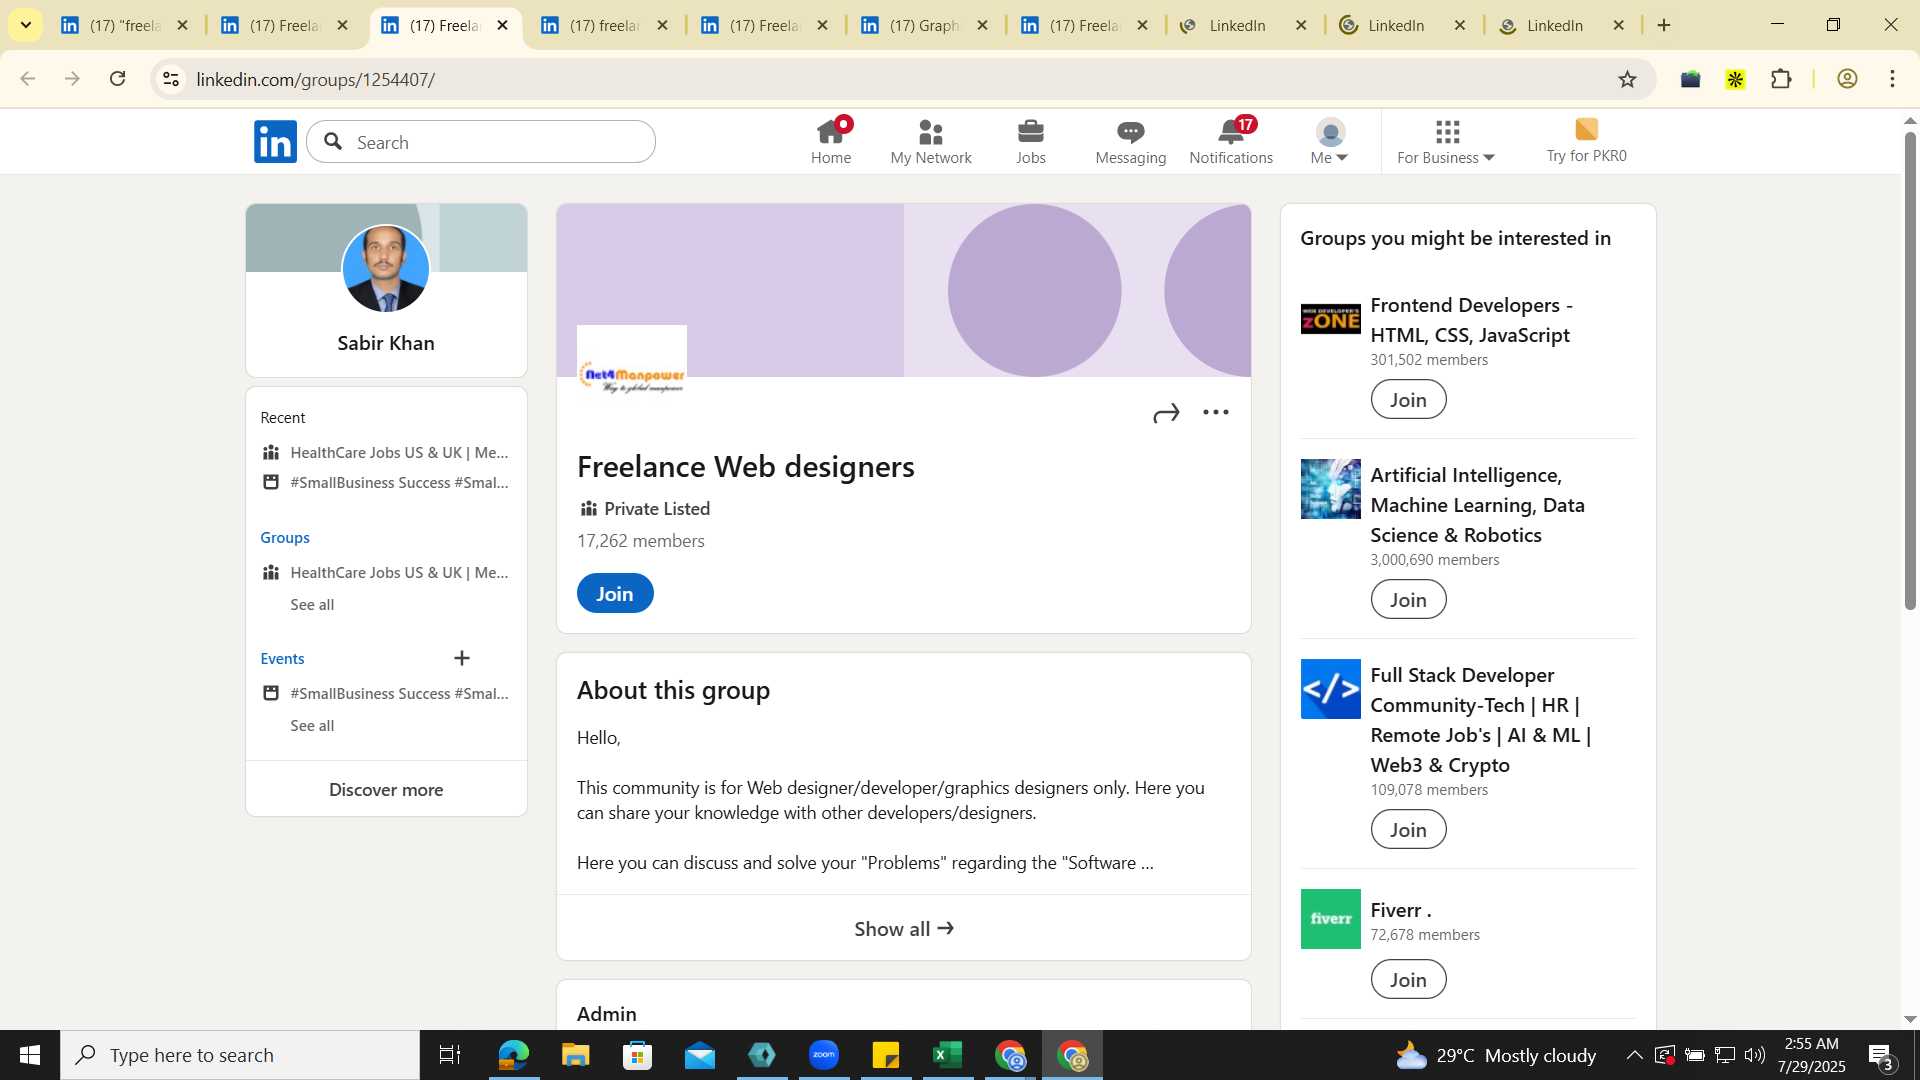See all events link

(x=312, y=725)
